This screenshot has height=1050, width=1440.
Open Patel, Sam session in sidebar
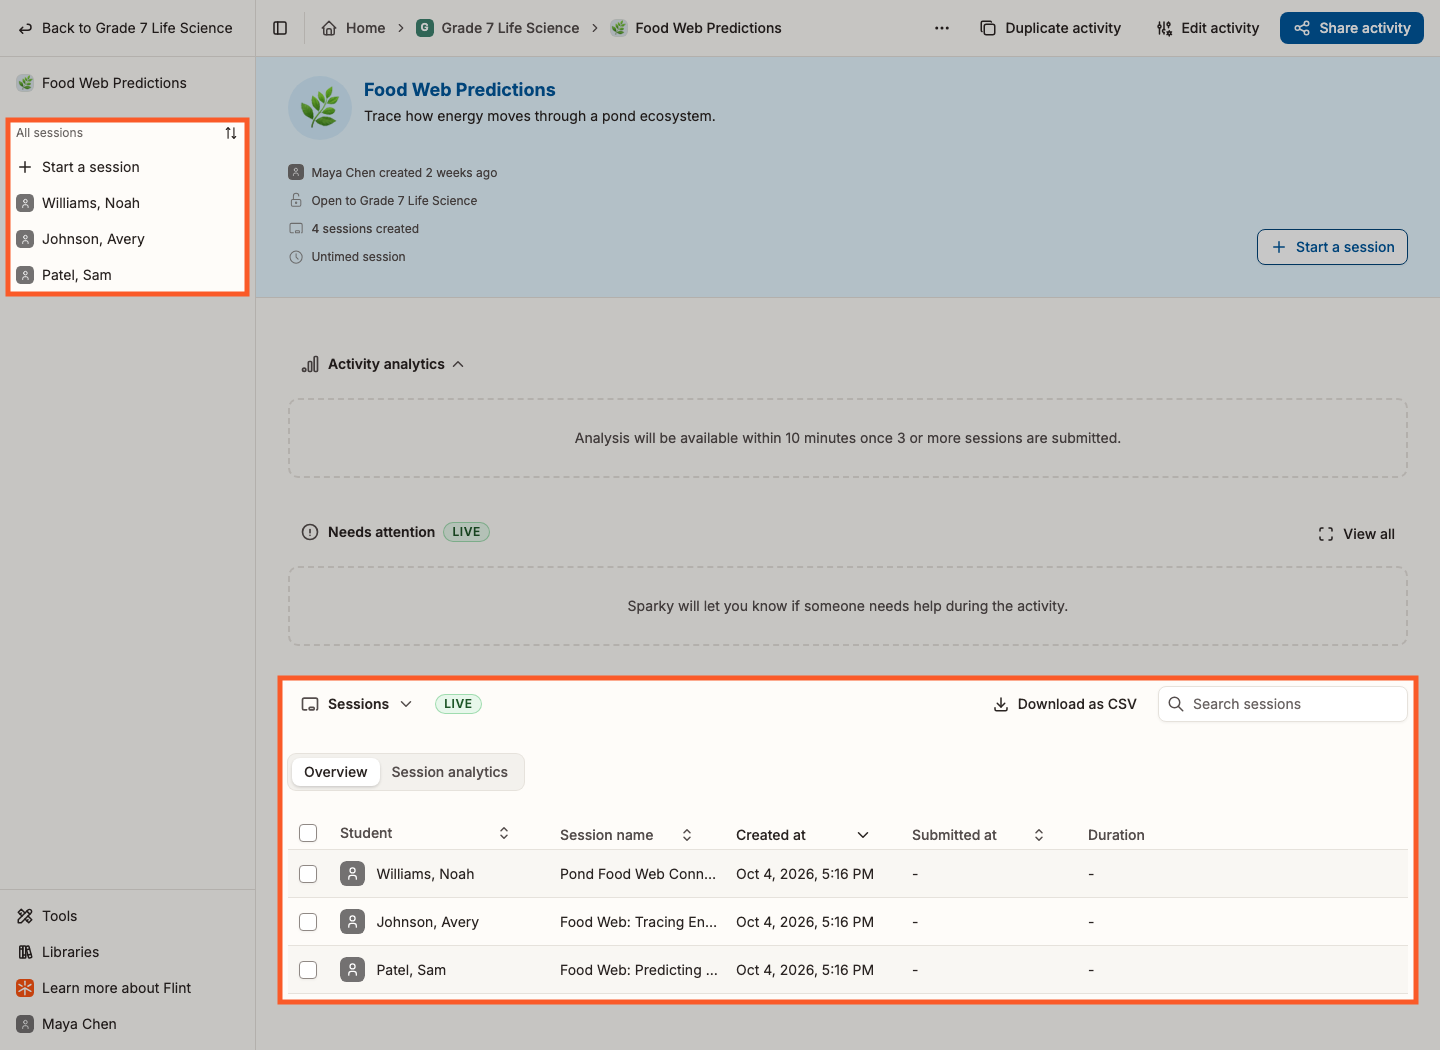tap(127, 275)
